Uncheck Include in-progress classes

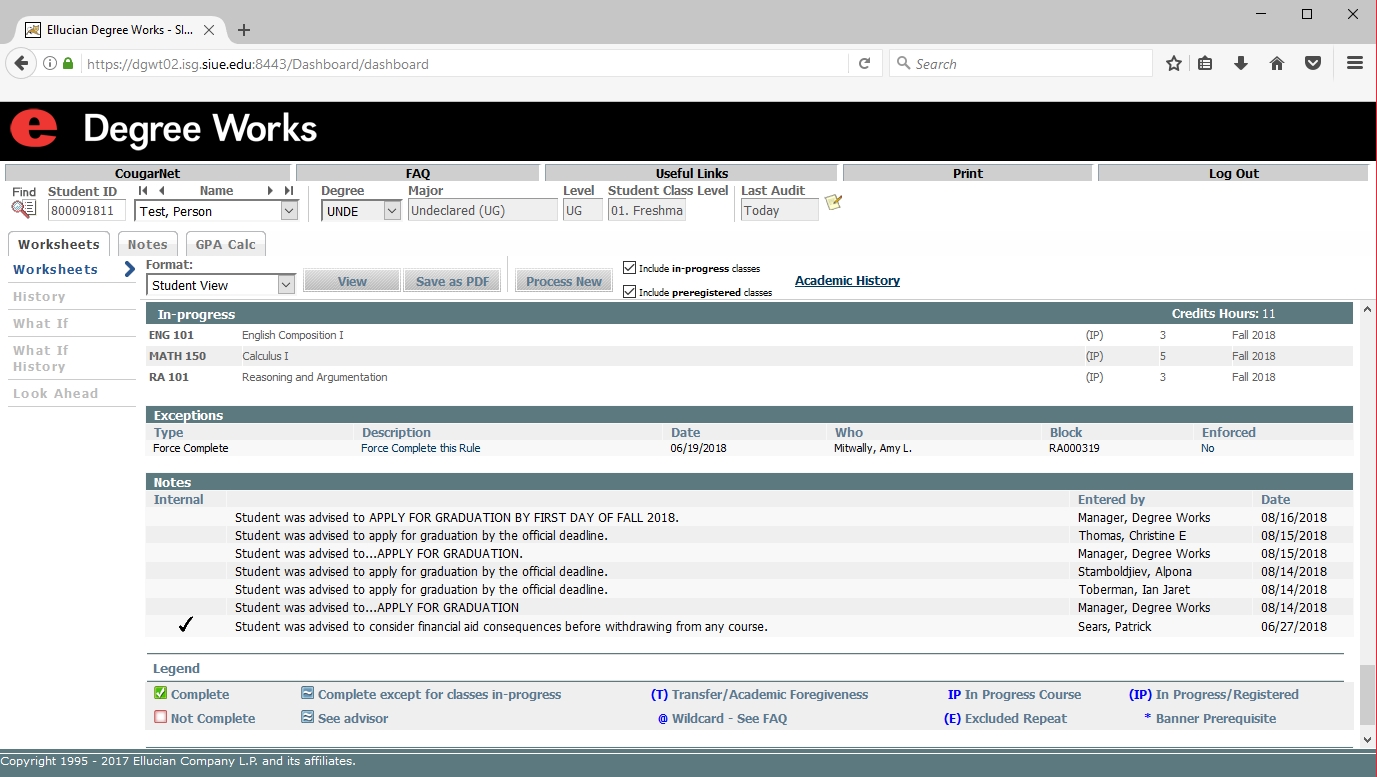click(629, 268)
